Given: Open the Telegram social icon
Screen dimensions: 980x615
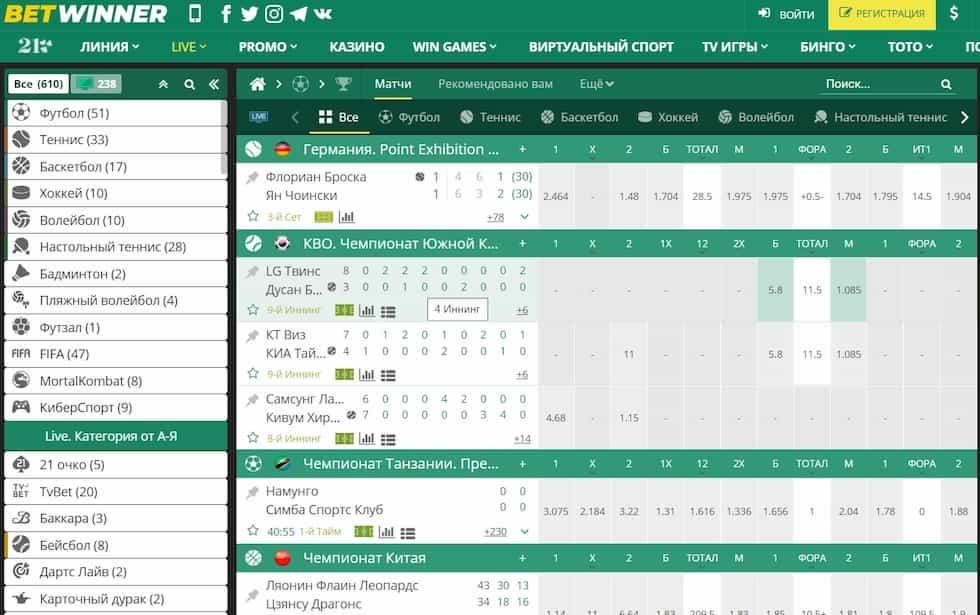Looking at the screenshot, I should click(298, 13).
